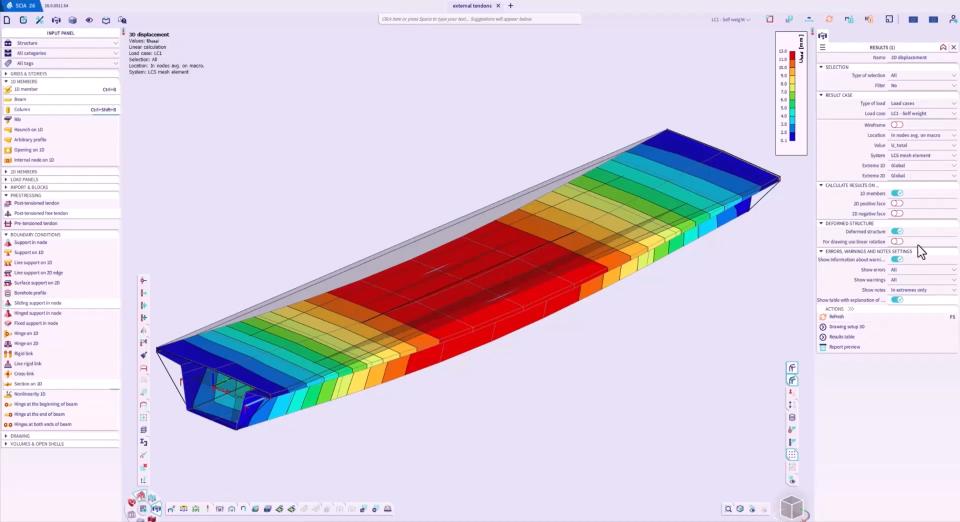
Task: Turn on 2D positive face results
Action: click(x=897, y=203)
